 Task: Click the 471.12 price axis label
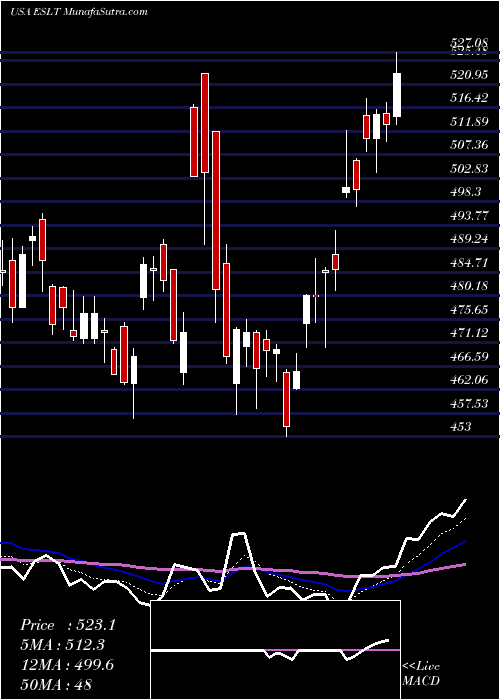click(x=469, y=333)
